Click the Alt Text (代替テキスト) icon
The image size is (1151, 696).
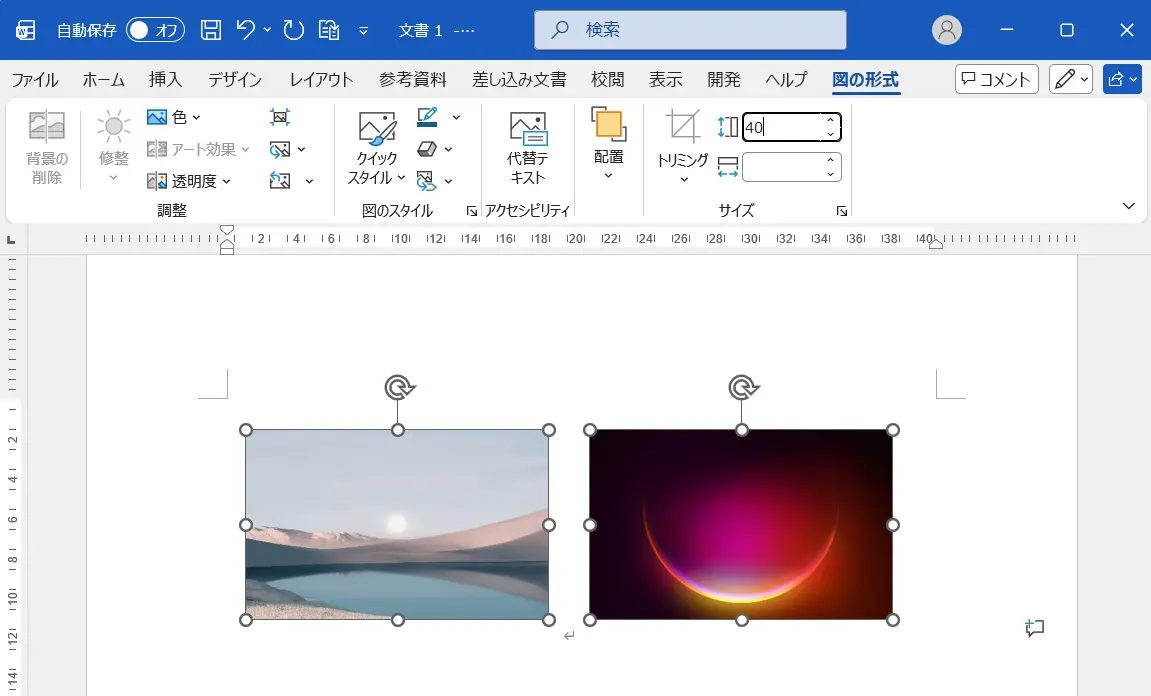(528, 128)
